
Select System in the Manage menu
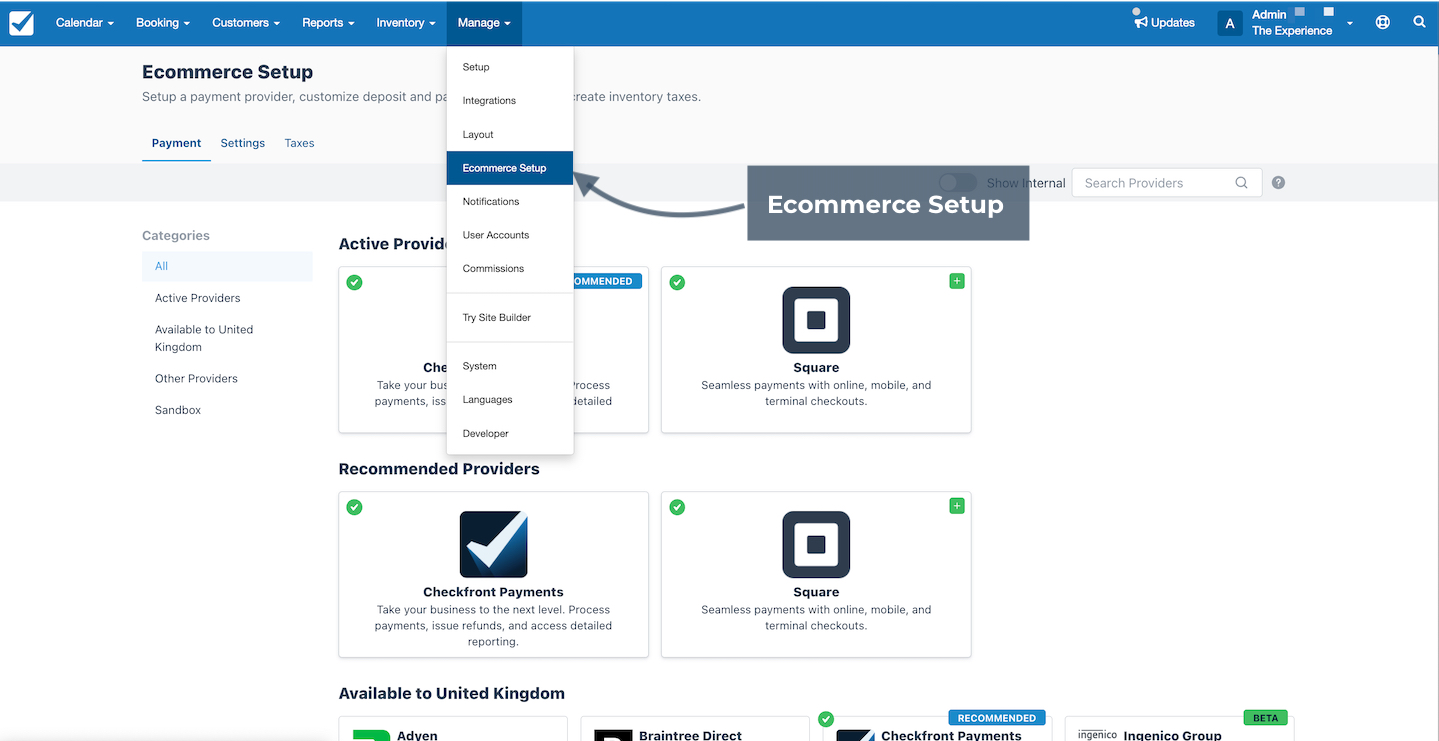tap(510, 366)
